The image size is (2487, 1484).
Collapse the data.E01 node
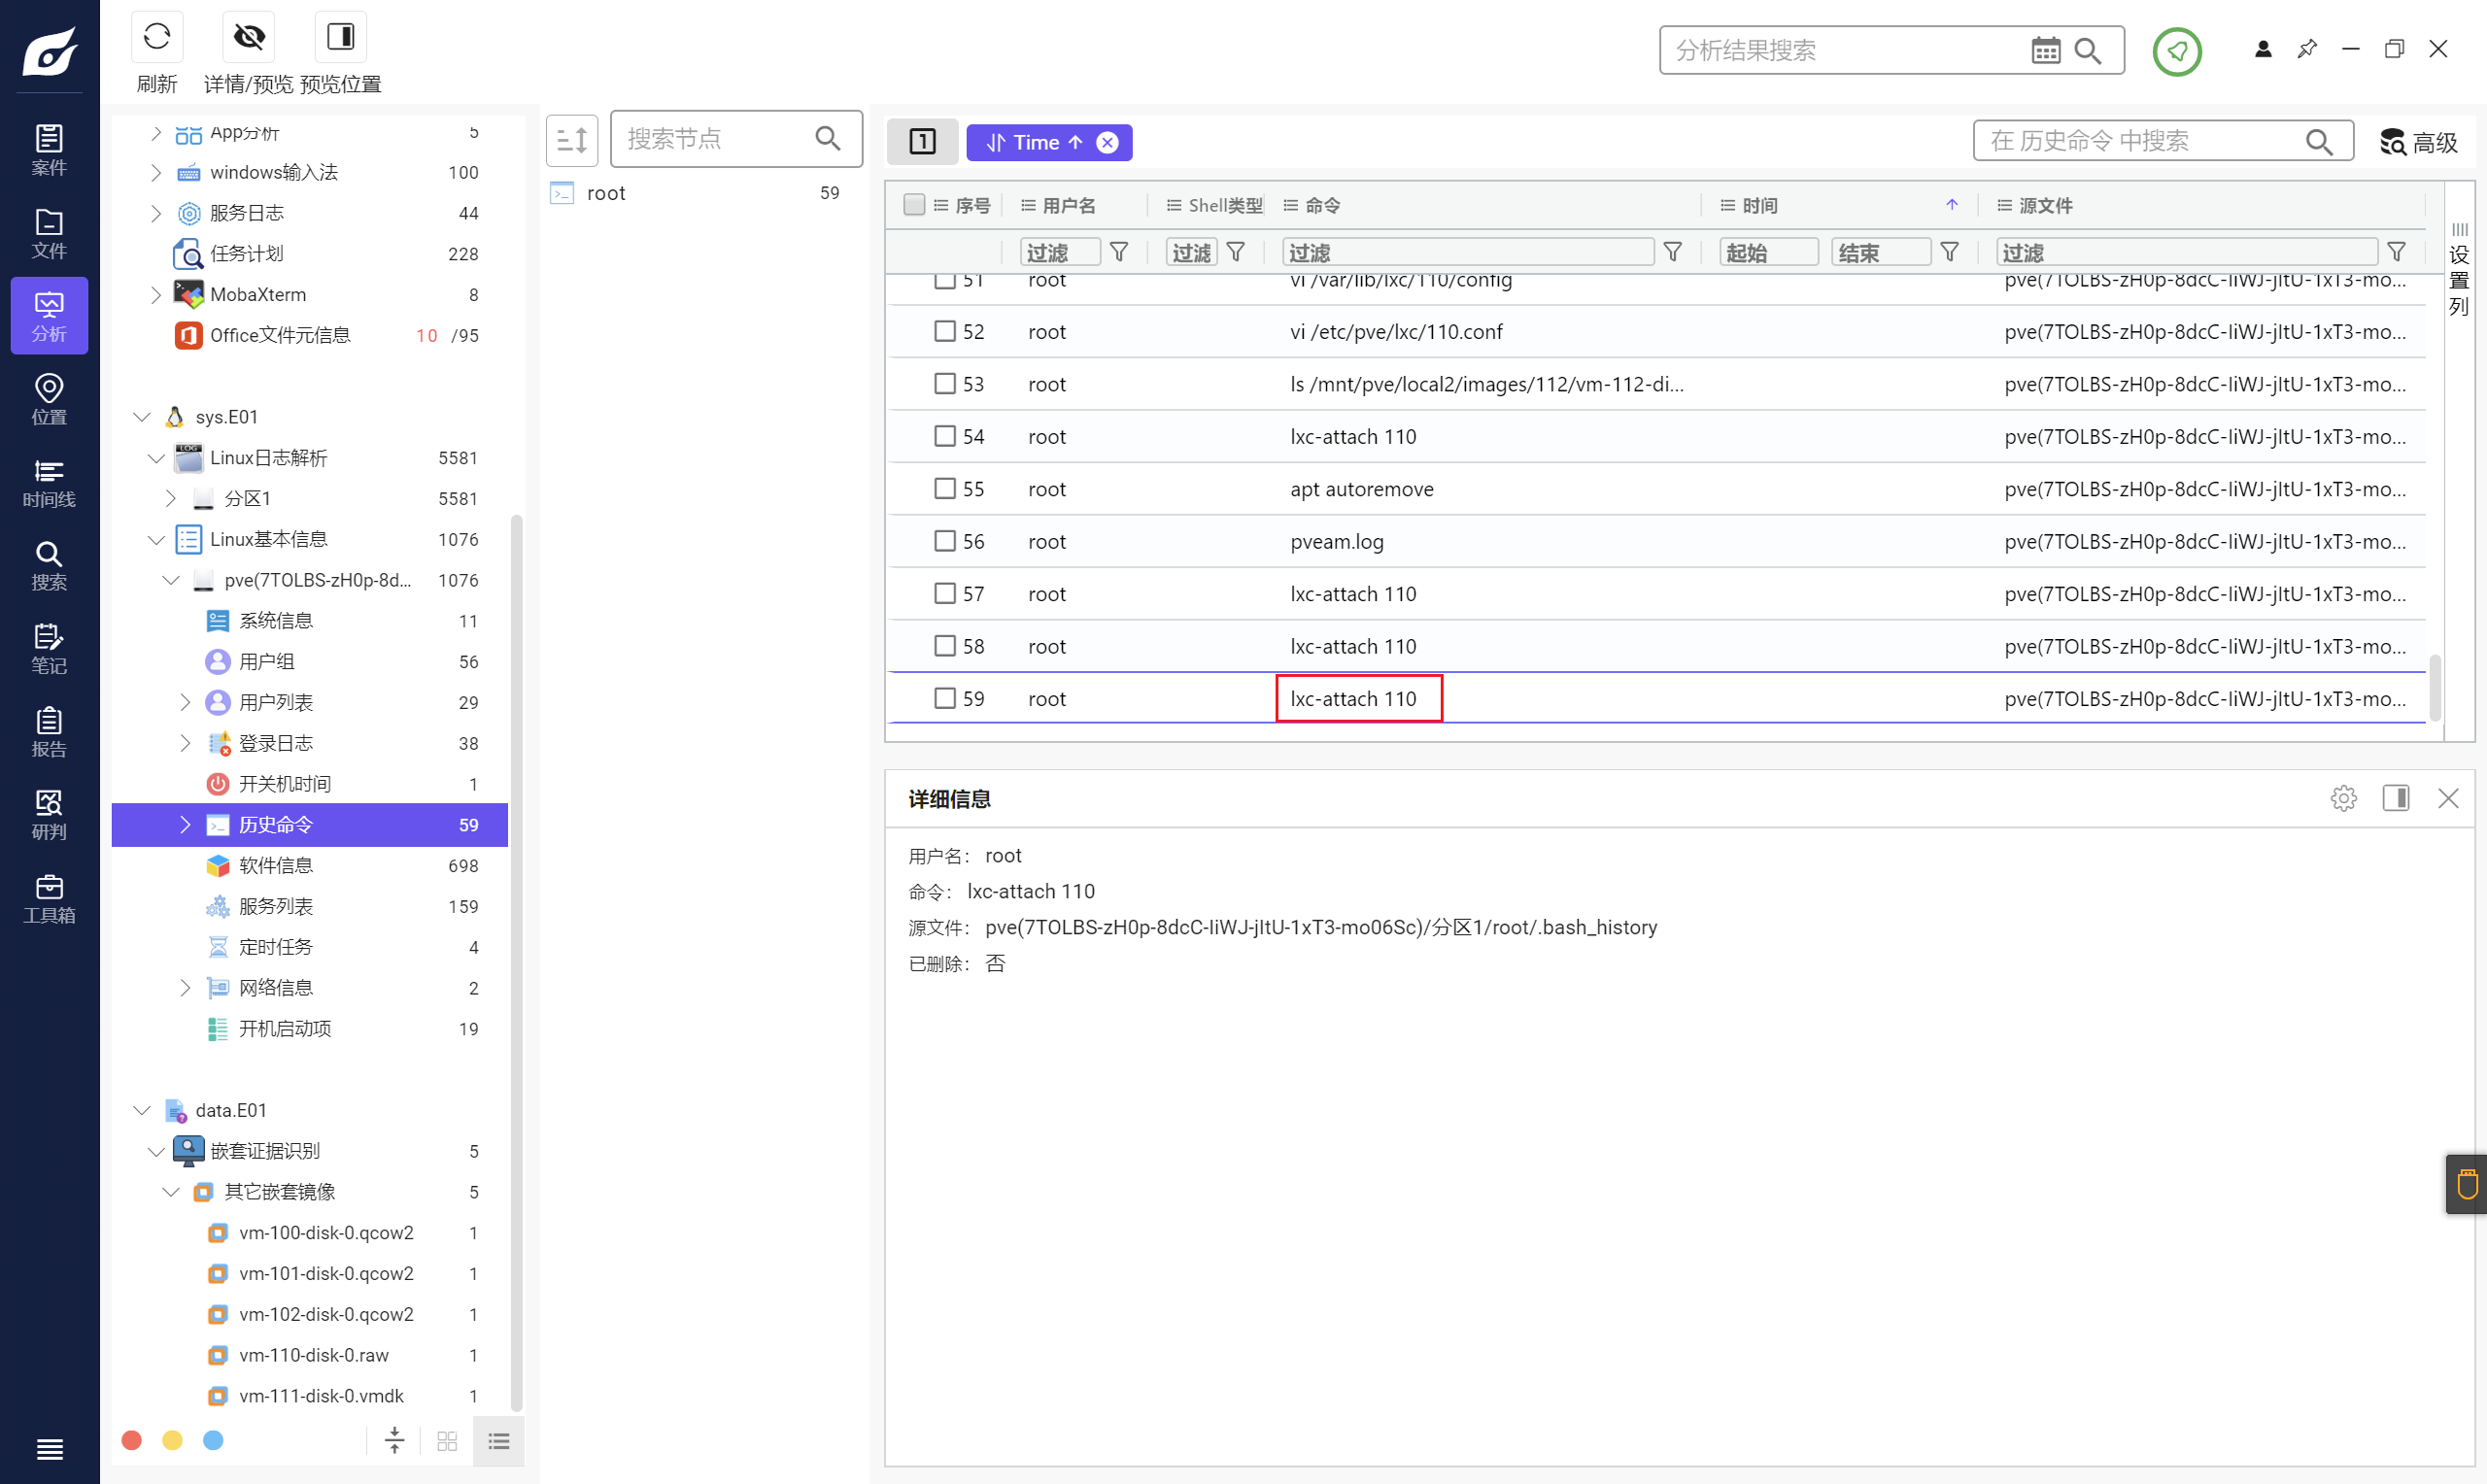pyautogui.click(x=142, y=1110)
